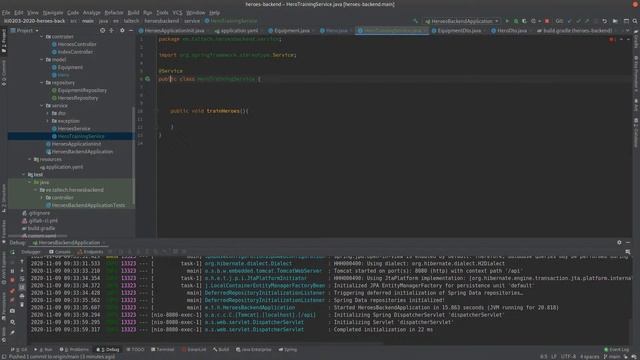Select HeroesService in project tree
Screen dimensions: 640x360
(73, 129)
